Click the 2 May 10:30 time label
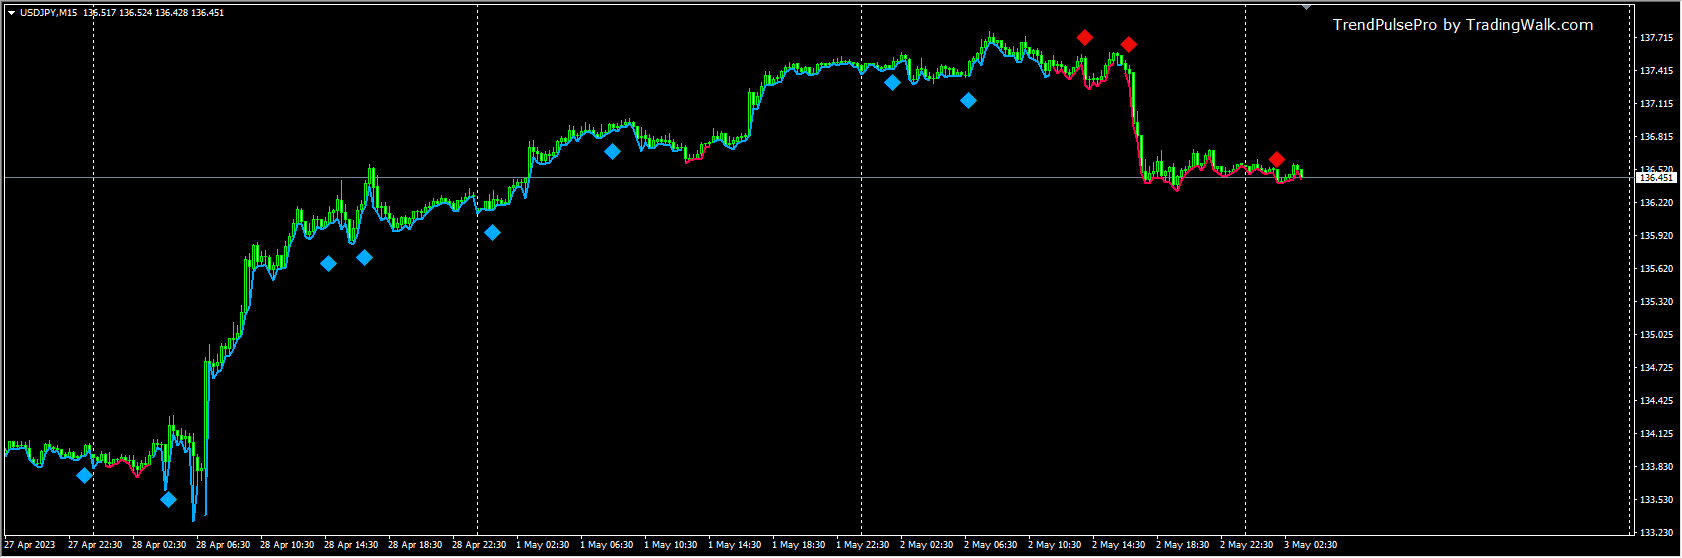 click(1055, 545)
